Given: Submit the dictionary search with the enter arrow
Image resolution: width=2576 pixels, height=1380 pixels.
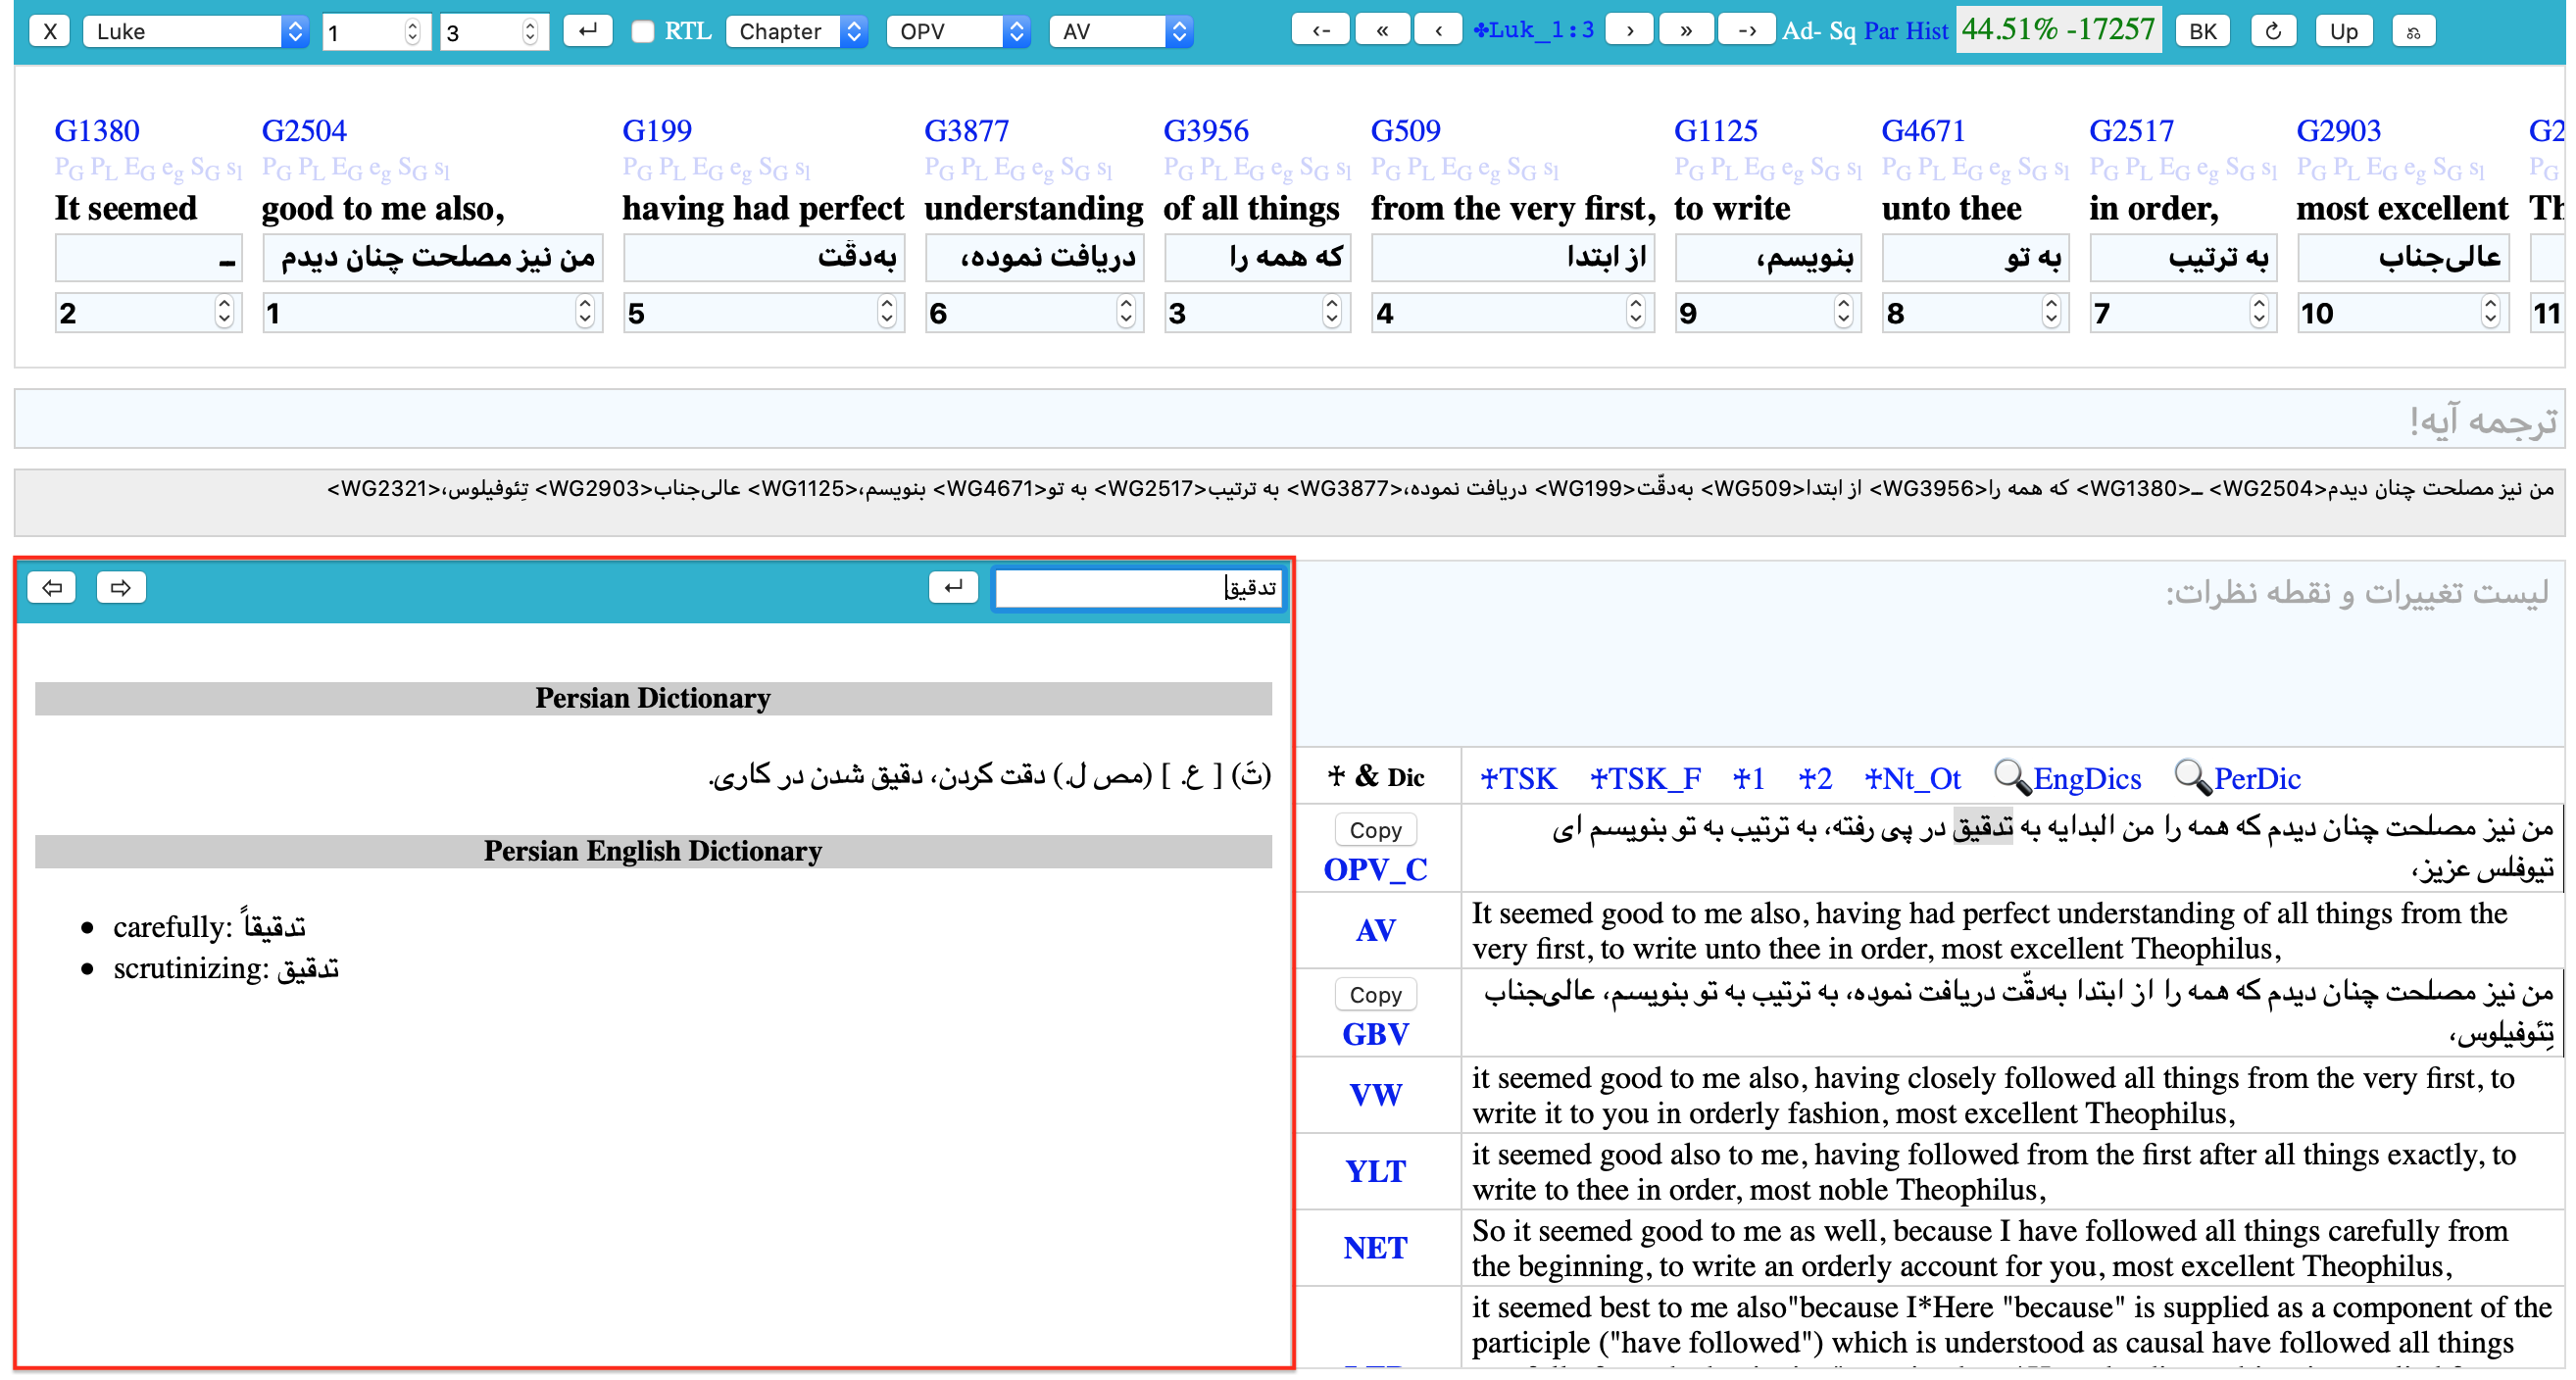Looking at the screenshot, I should (953, 587).
